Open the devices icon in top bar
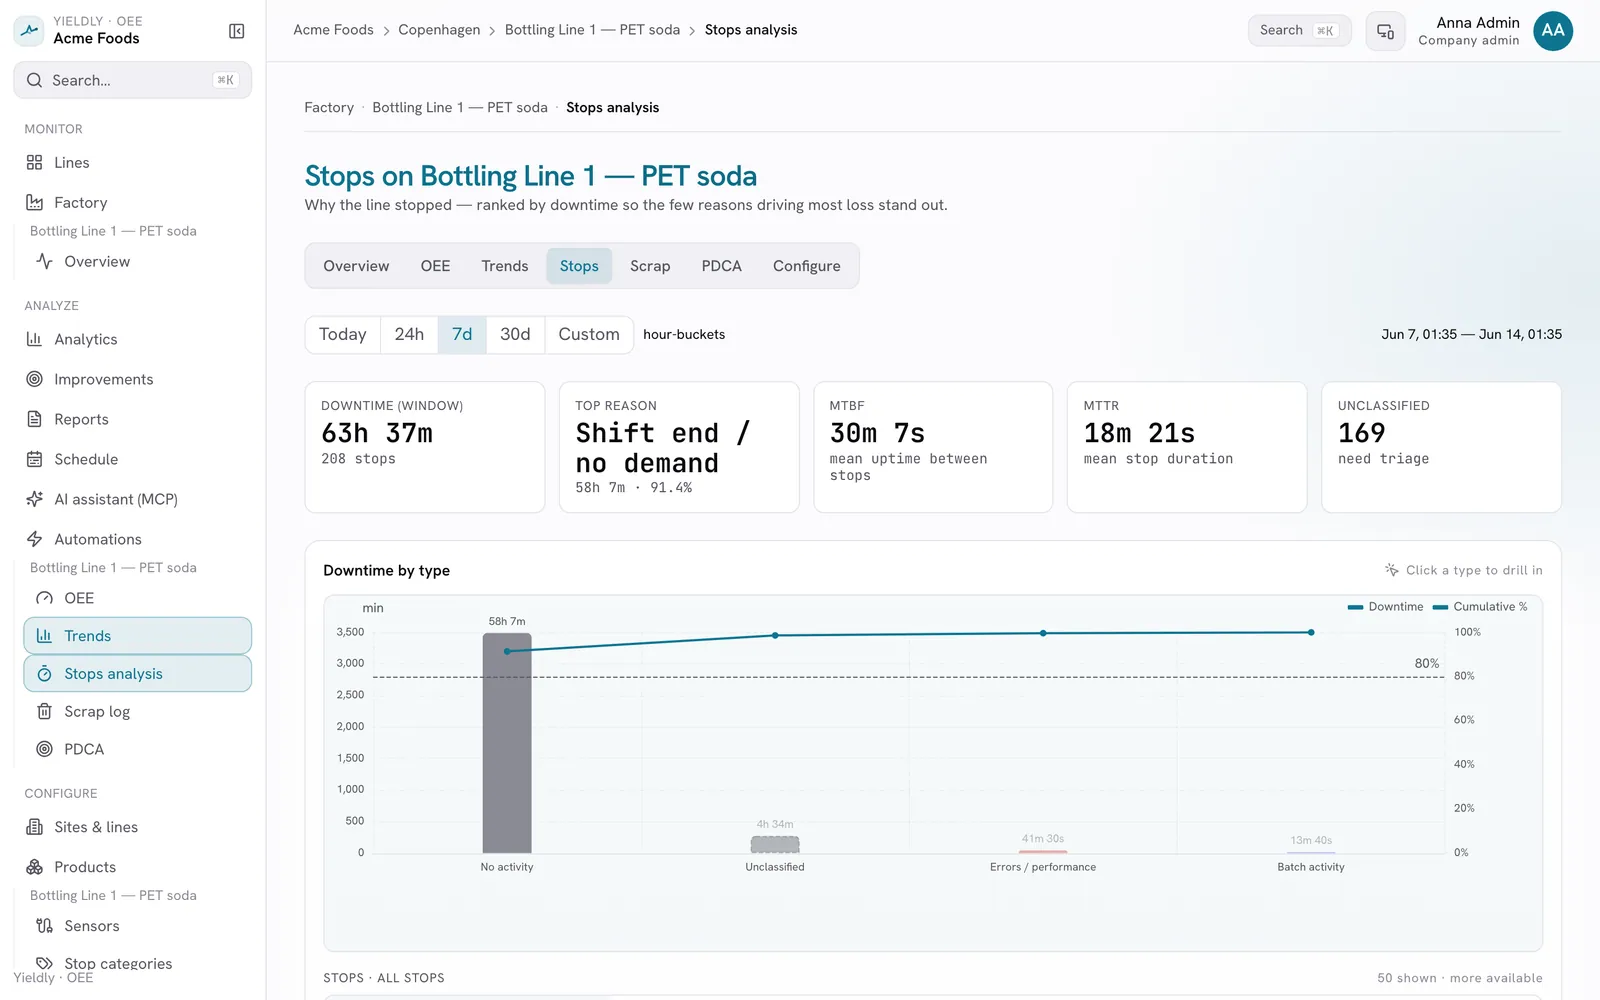Screen dimensions: 1600x1000 (1385, 31)
